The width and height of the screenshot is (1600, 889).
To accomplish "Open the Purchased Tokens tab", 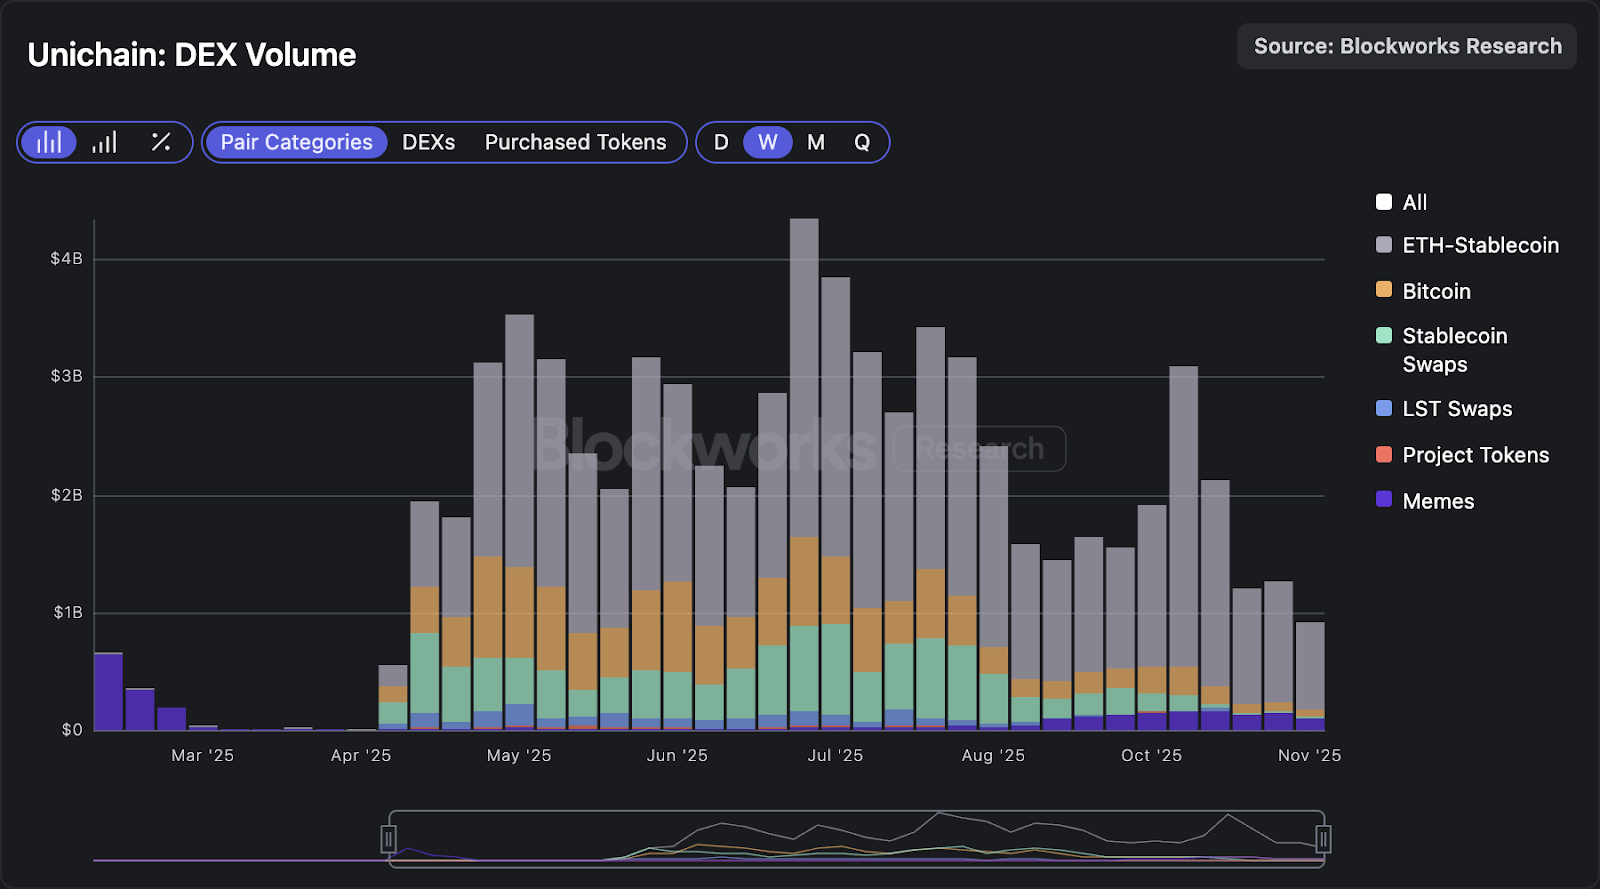I will [575, 142].
